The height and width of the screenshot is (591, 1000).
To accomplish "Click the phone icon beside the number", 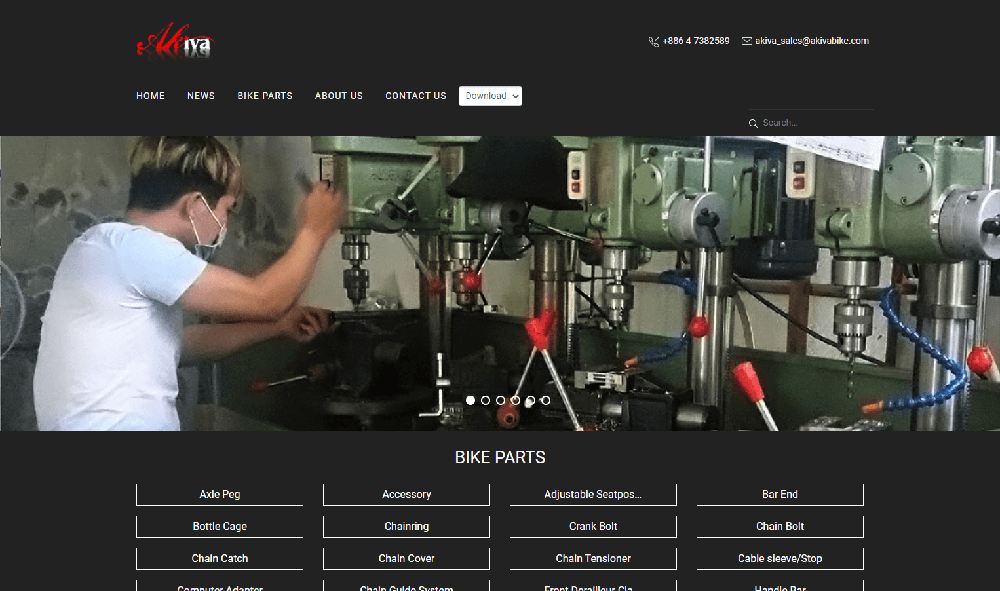I will [653, 42].
